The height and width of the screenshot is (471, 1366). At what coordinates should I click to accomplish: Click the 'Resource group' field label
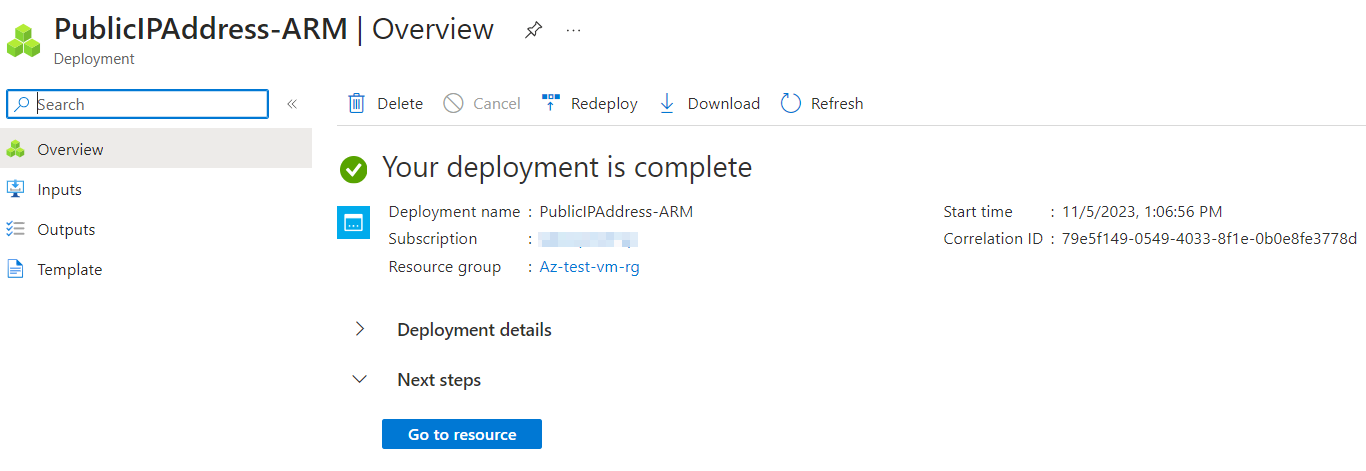pos(445,267)
